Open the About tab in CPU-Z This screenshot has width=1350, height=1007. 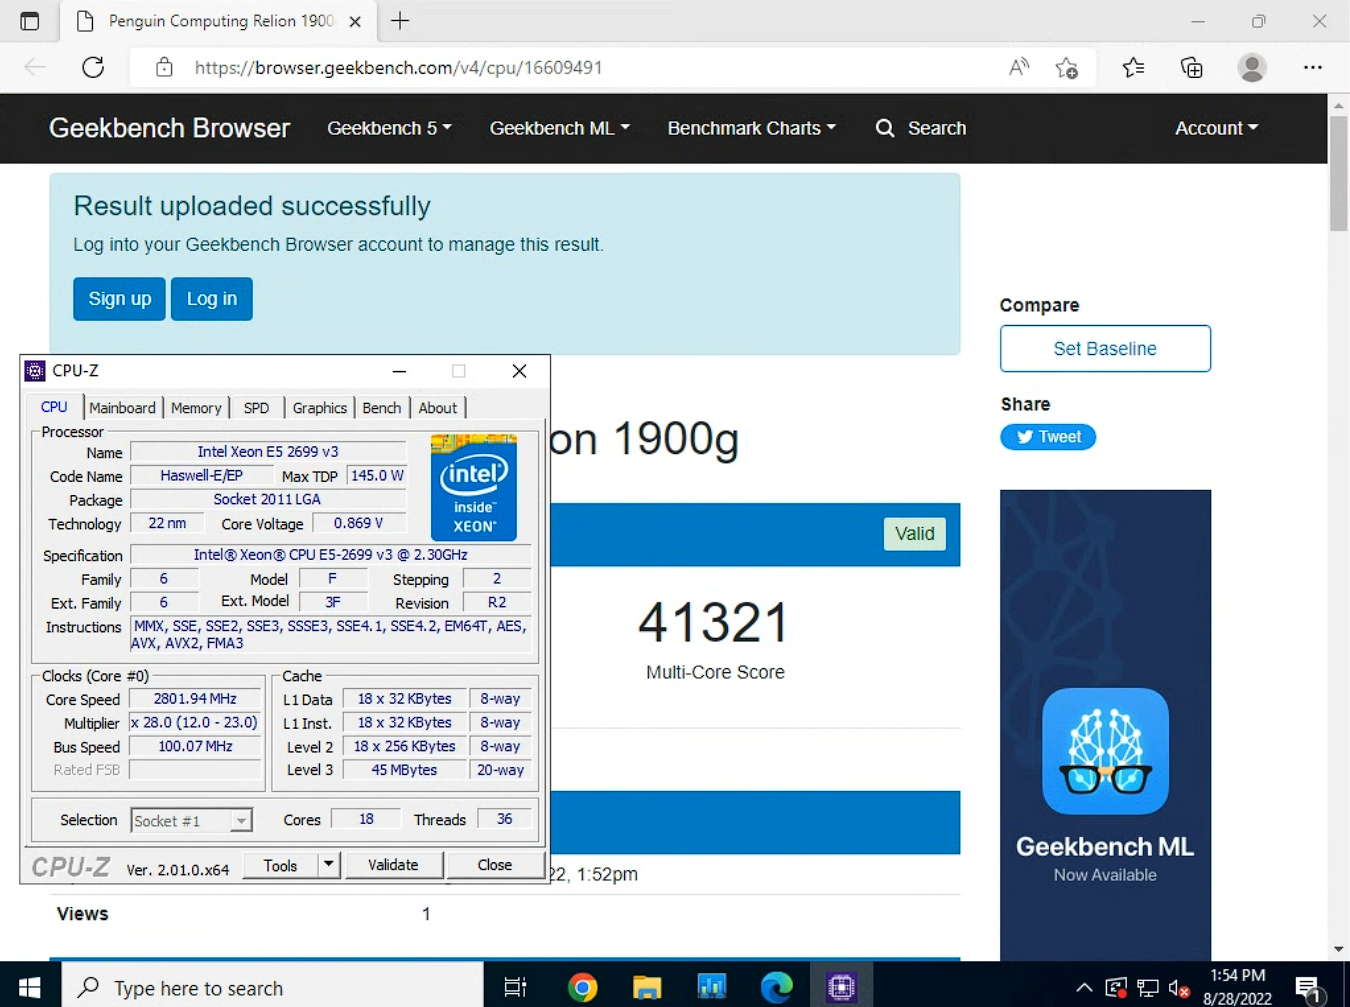(438, 408)
